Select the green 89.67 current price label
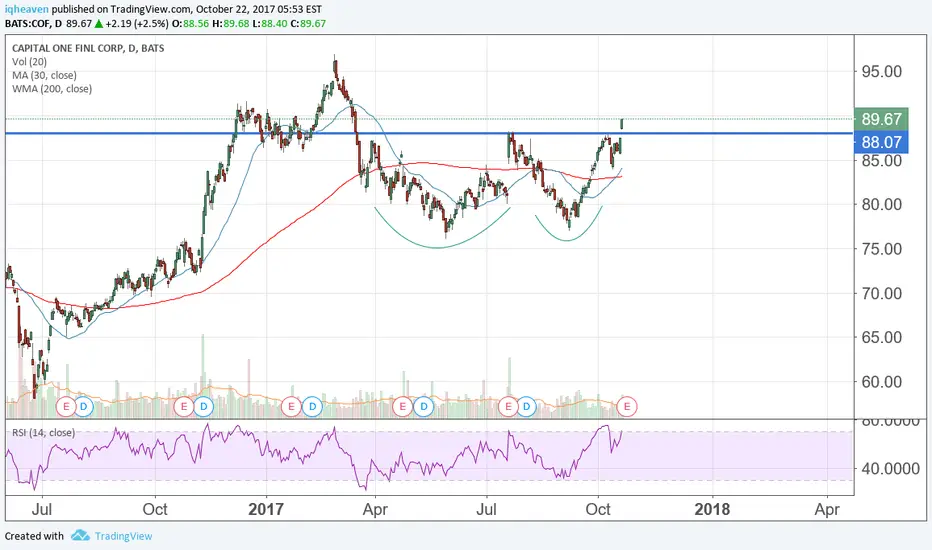Image resolution: width=932 pixels, height=550 pixels. coord(881,119)
